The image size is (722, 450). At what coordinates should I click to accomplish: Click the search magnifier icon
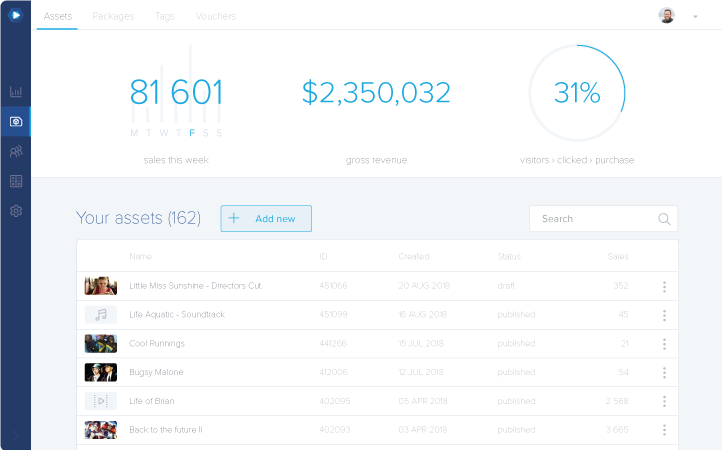[664, 219]
